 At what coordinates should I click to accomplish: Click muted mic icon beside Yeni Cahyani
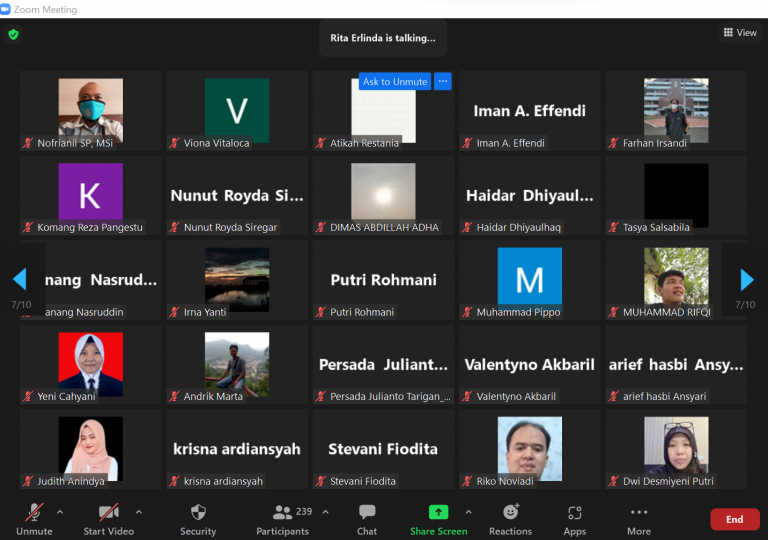28,396
